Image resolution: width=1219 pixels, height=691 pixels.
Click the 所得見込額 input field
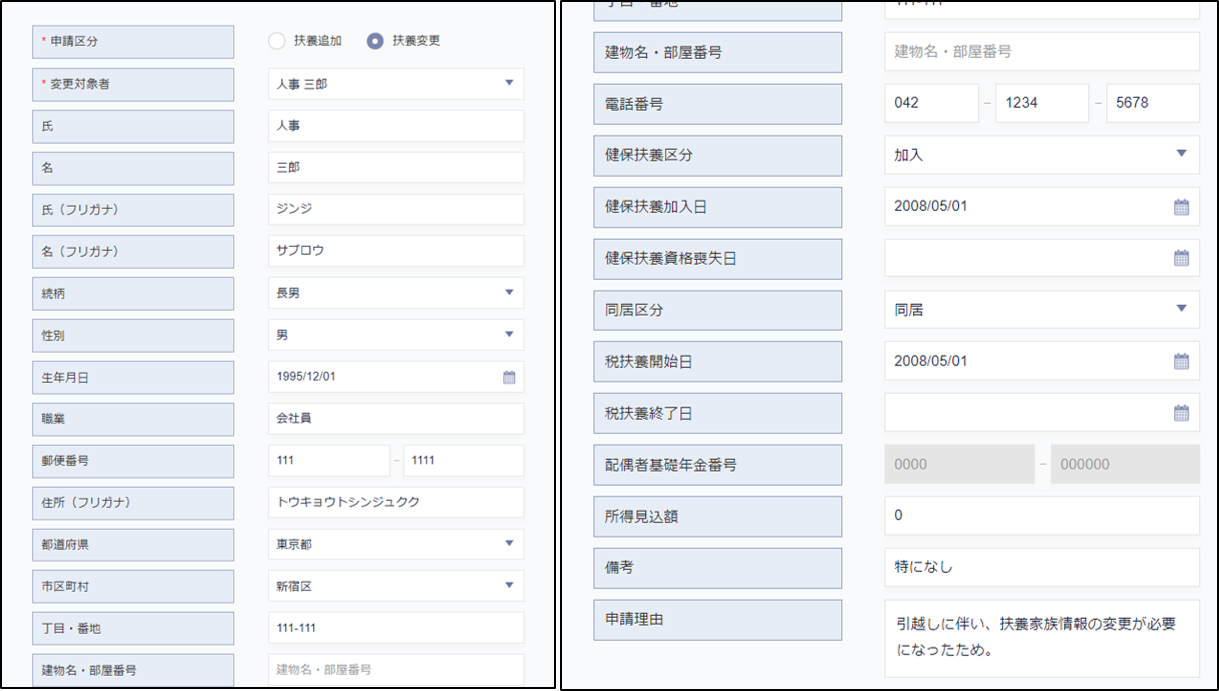pos(1041,516)
